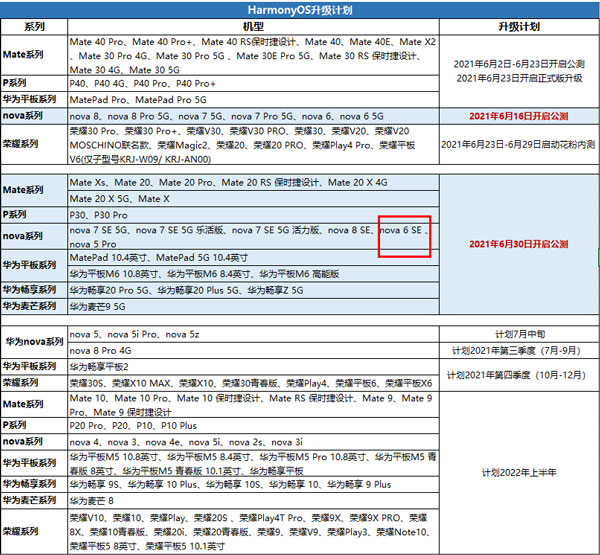Click the red 2021年6月16日开启公测 cell

pyautogui.click(x=519, y=116)
